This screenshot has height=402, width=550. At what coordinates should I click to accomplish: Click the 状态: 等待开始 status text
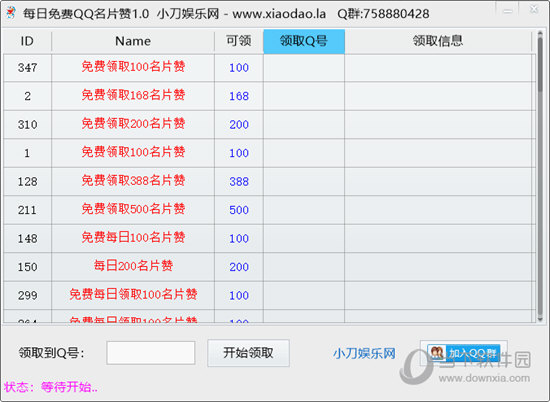[51, 387]
